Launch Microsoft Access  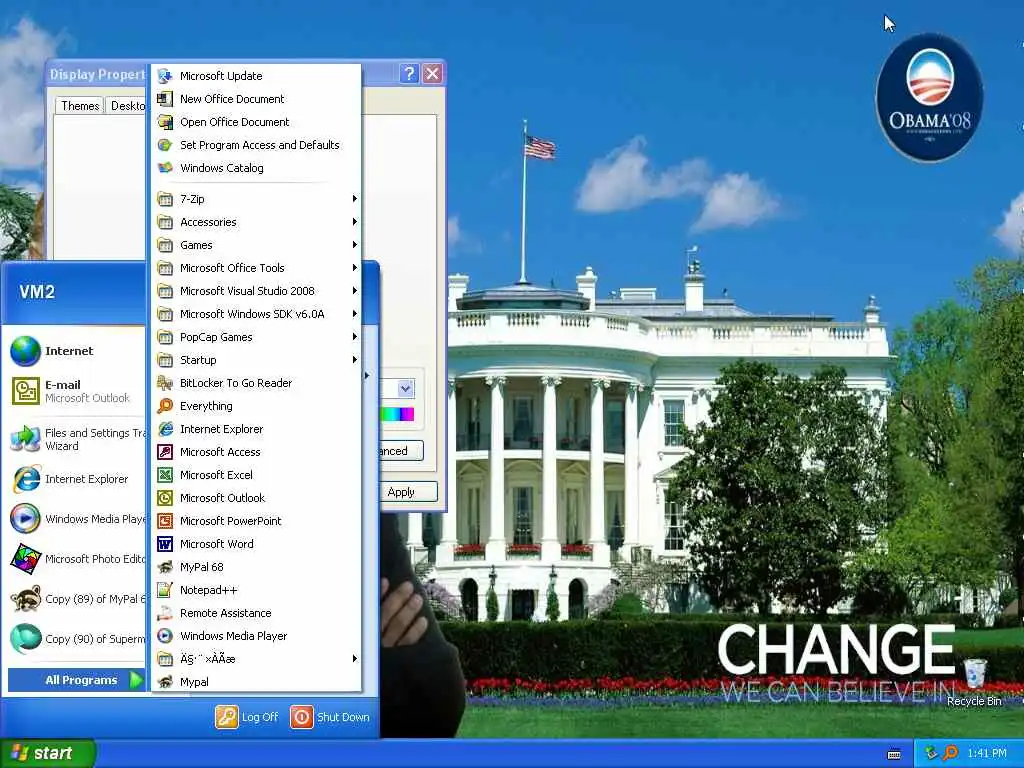(256, 452)
